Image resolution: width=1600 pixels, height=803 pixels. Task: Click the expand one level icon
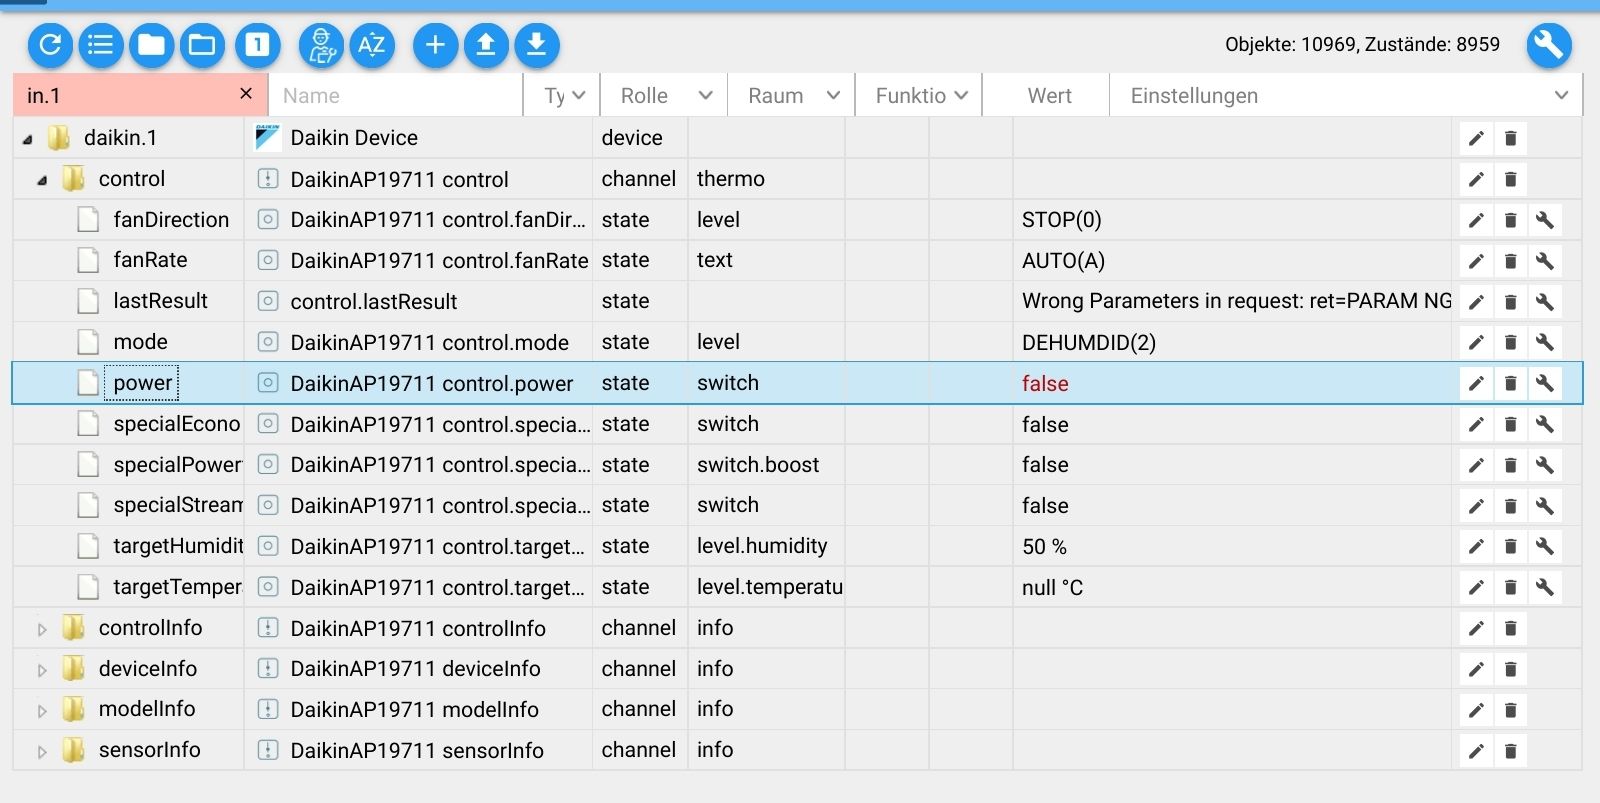[x=258, y=45]
